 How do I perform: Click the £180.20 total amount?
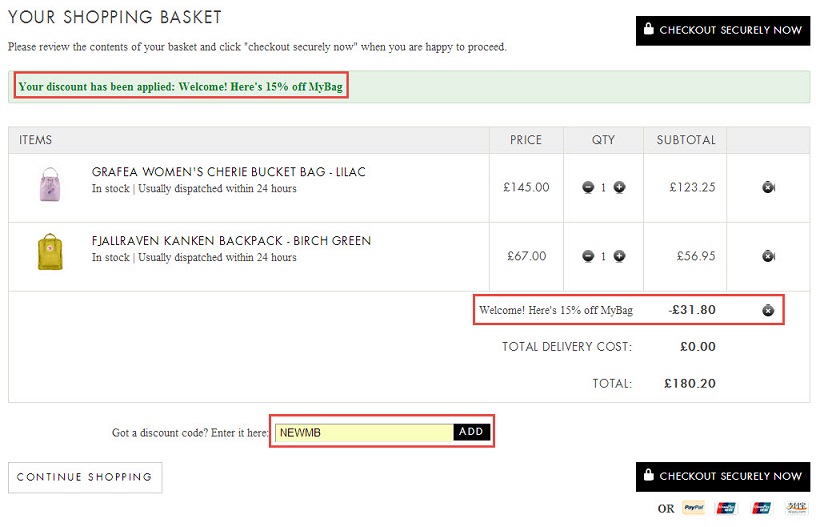click(x=690, y=383)
